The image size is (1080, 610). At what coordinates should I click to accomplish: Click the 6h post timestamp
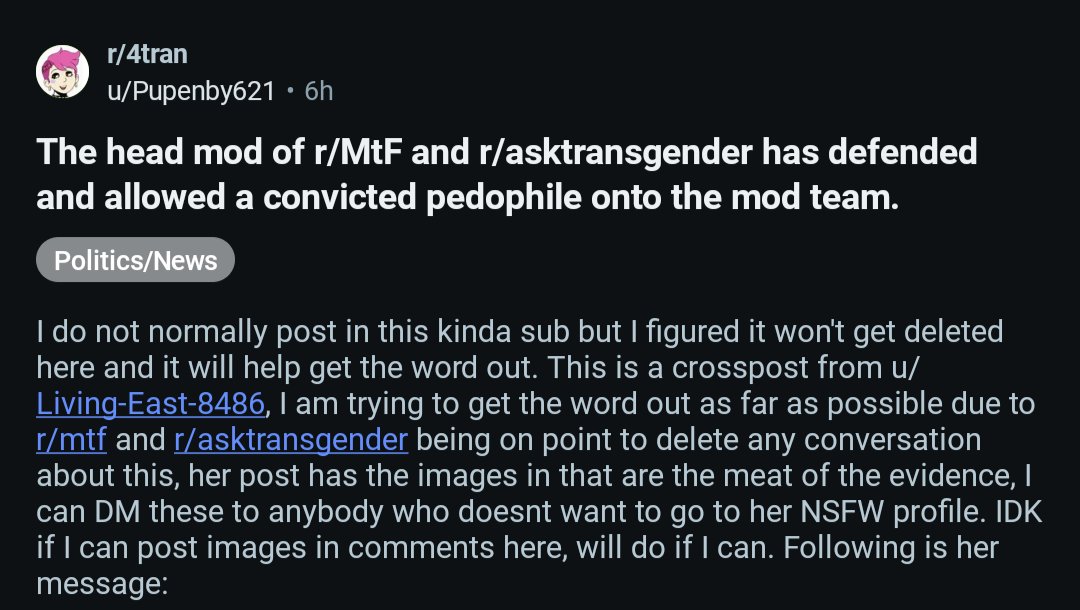tap(319, 92)
